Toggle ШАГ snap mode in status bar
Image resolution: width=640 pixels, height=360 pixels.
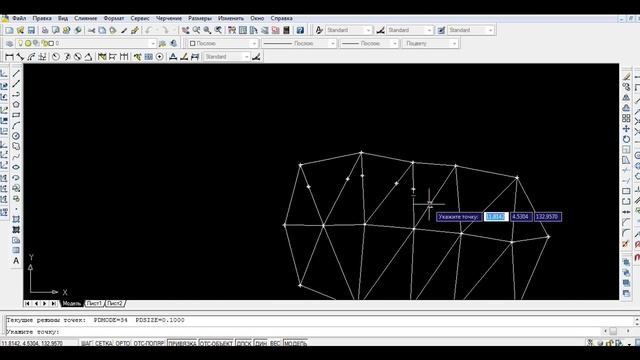[87, 343]
